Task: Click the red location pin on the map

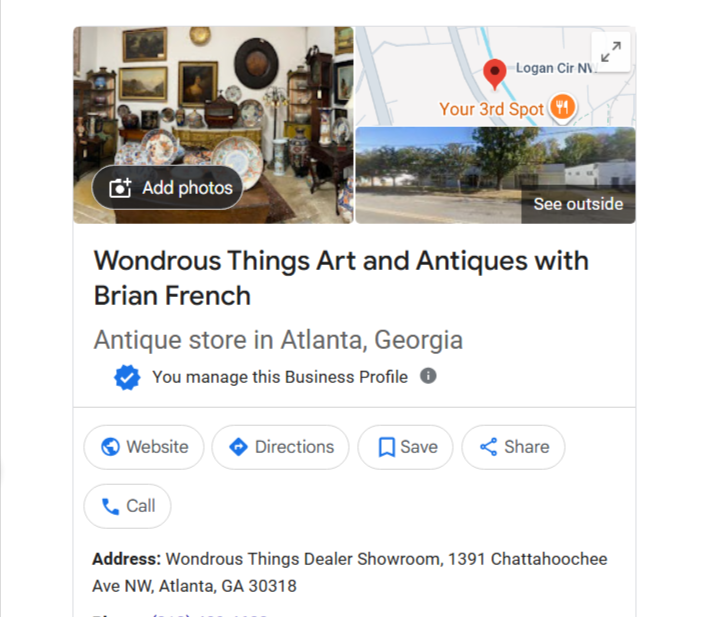Action: point(495,74)
